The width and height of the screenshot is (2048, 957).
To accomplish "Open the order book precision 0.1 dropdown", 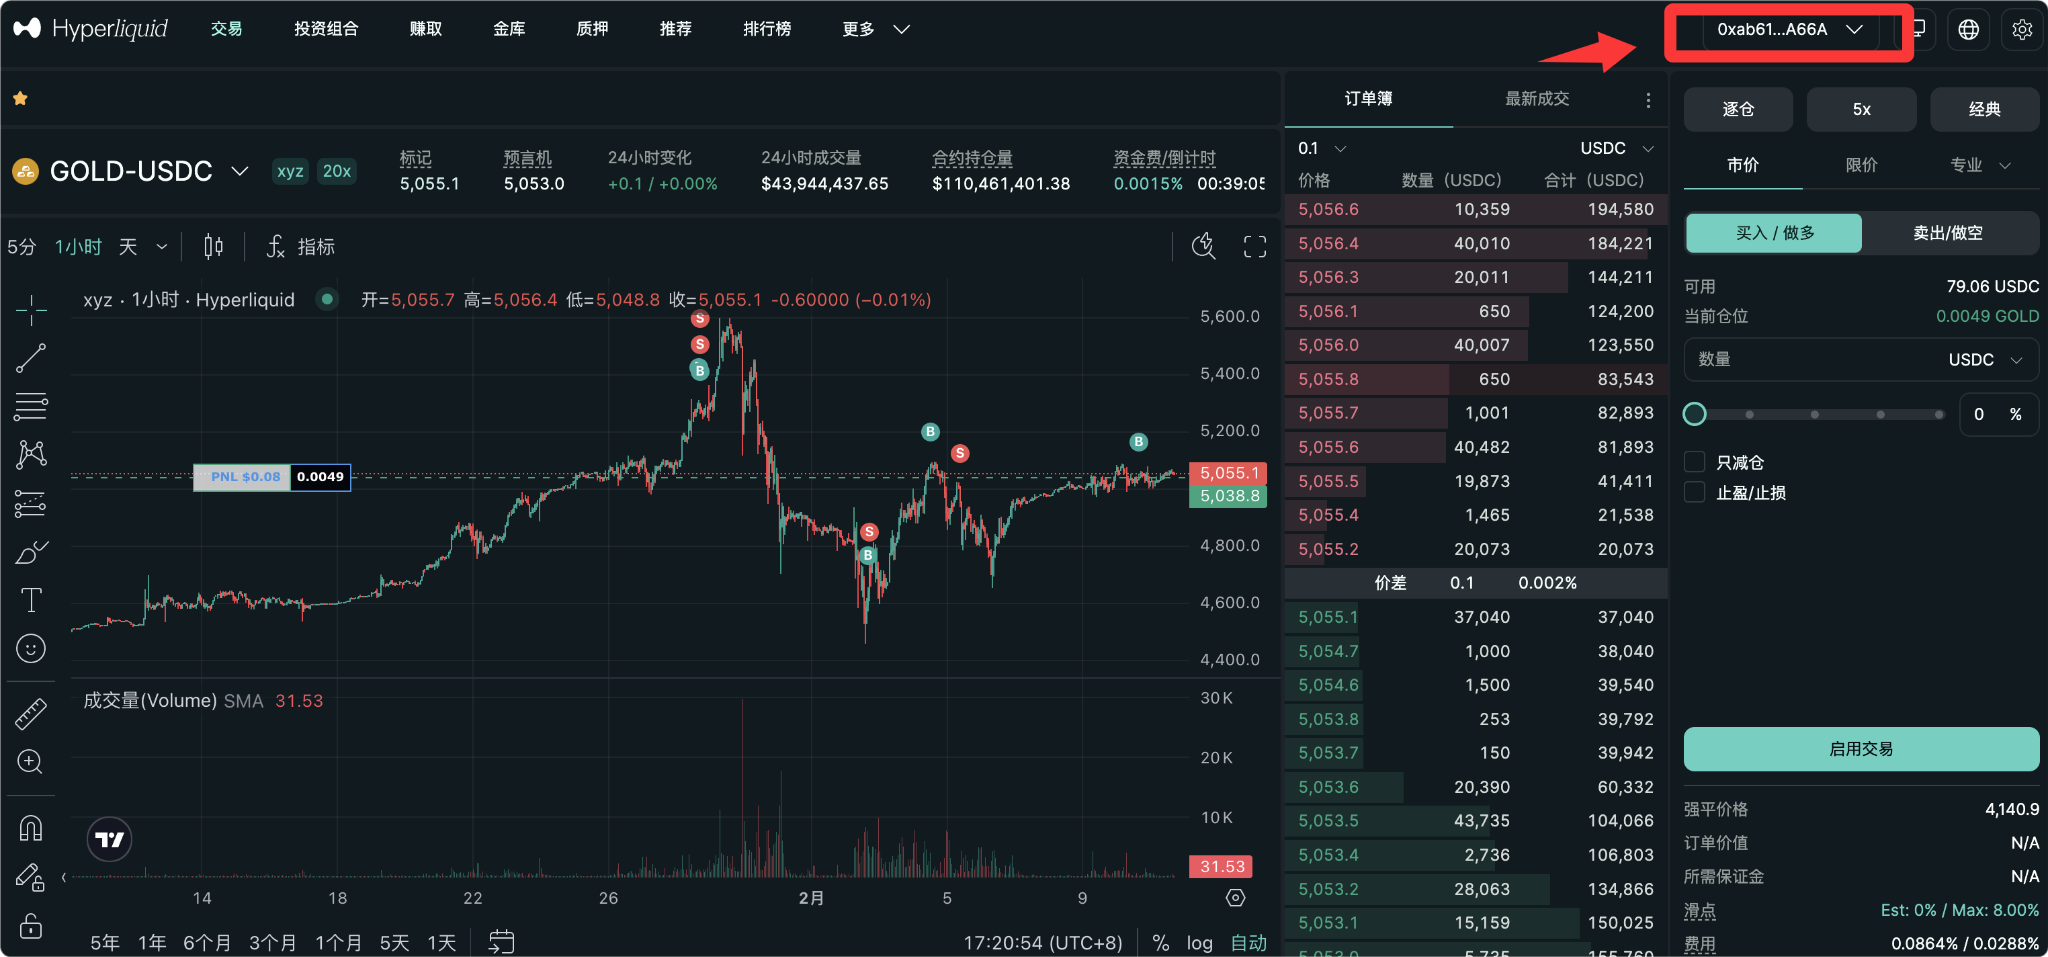I will [x=1320, y=147].
